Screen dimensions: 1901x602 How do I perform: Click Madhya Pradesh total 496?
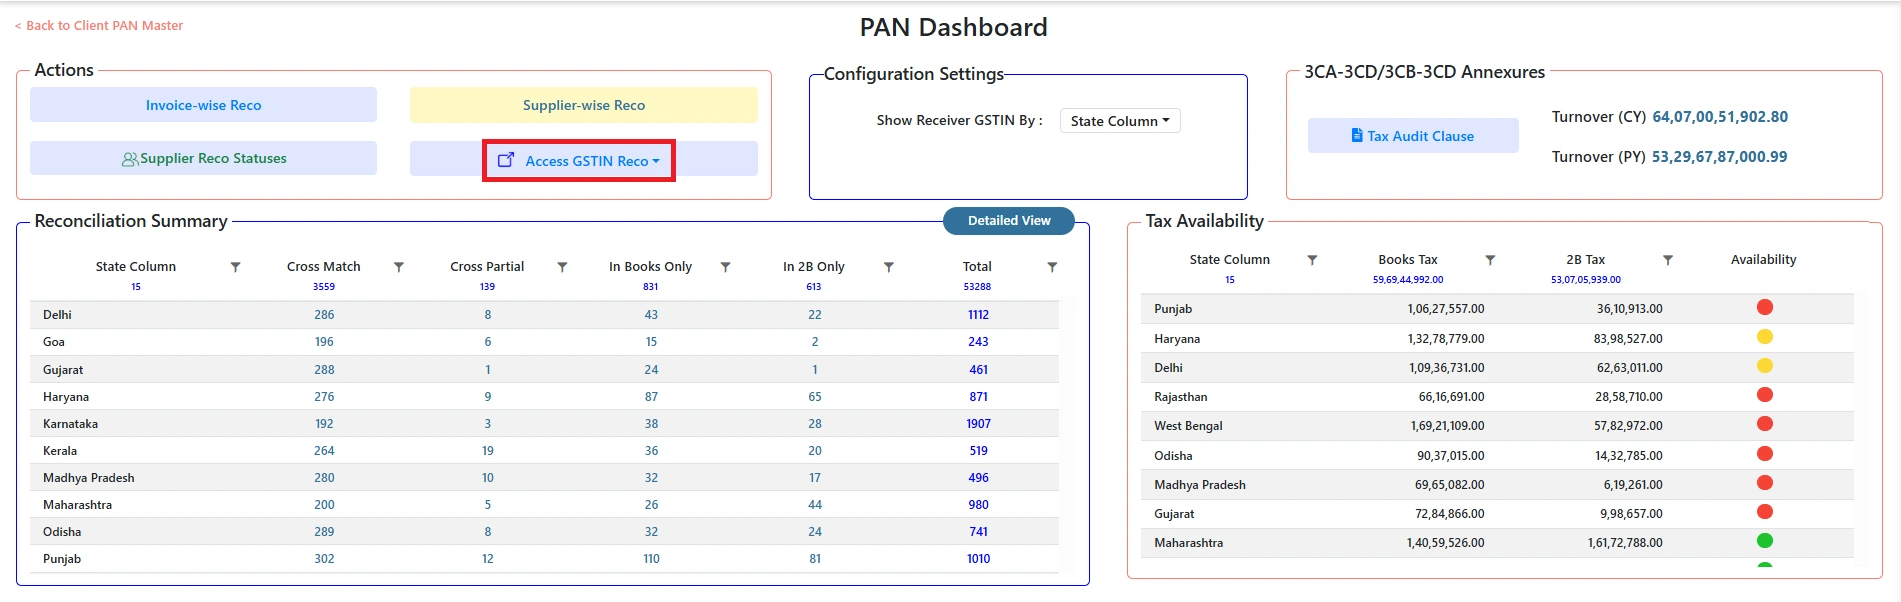(978, 478)
